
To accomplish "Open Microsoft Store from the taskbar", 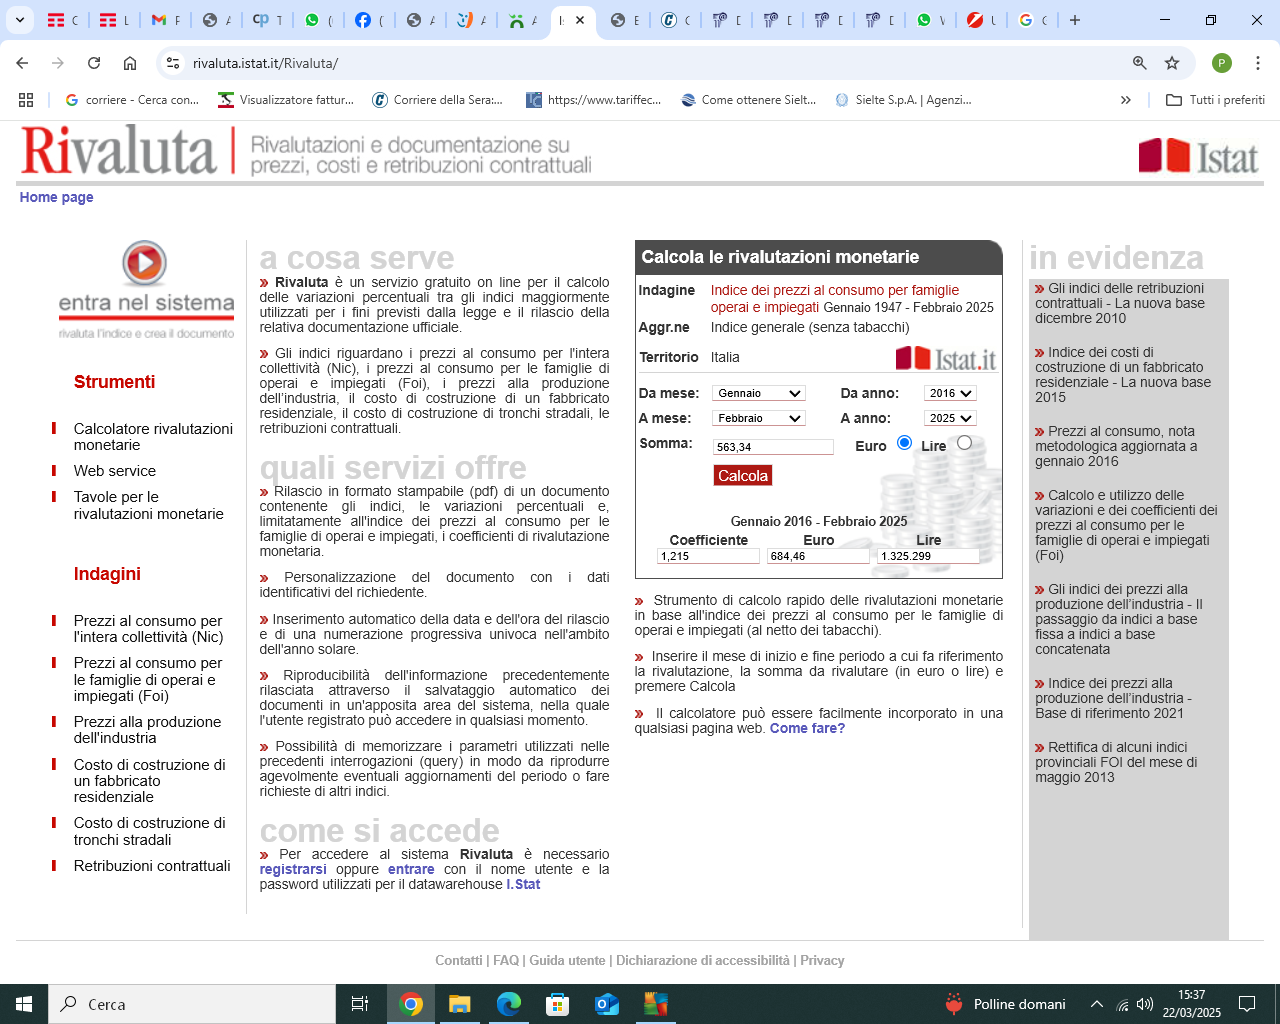I will click(558, 1004).
